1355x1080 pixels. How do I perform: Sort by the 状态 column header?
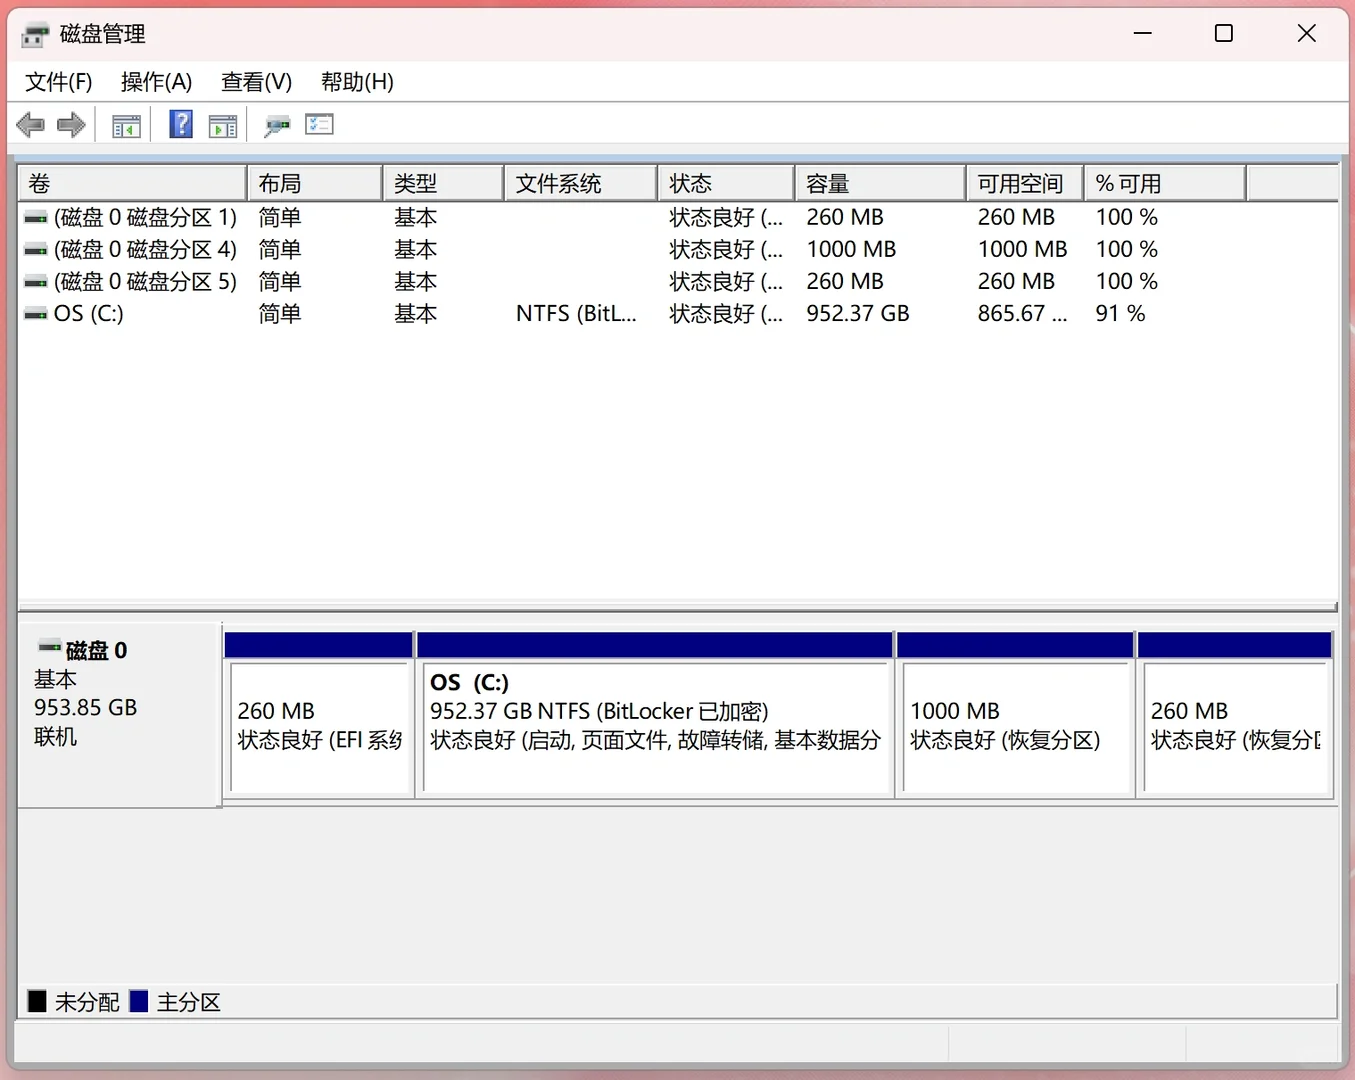point(726,184)
